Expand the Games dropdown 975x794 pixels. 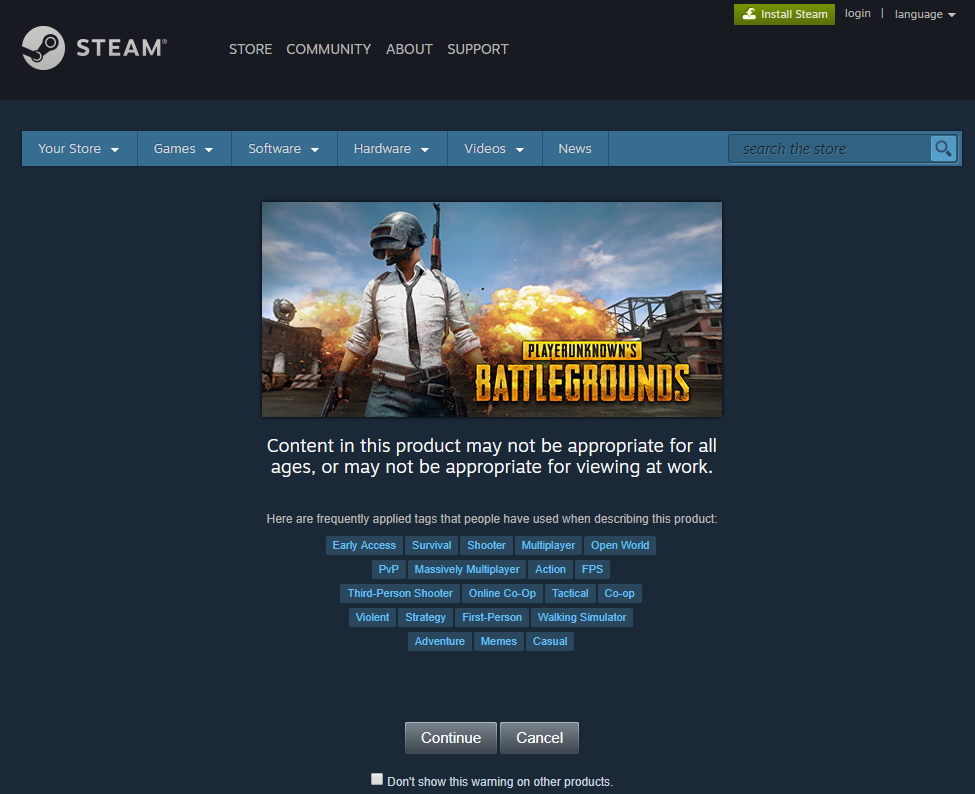(184, 149)
